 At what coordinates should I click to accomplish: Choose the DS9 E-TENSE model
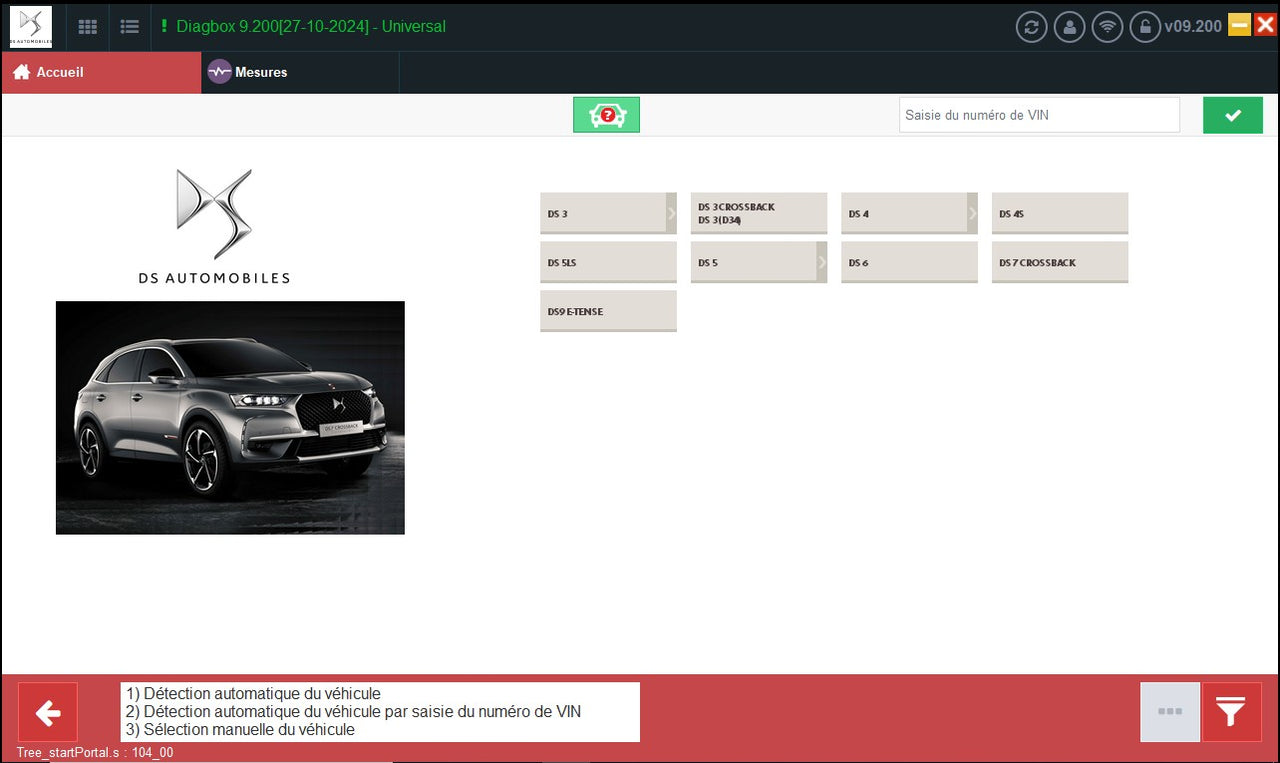pos(608,311)
